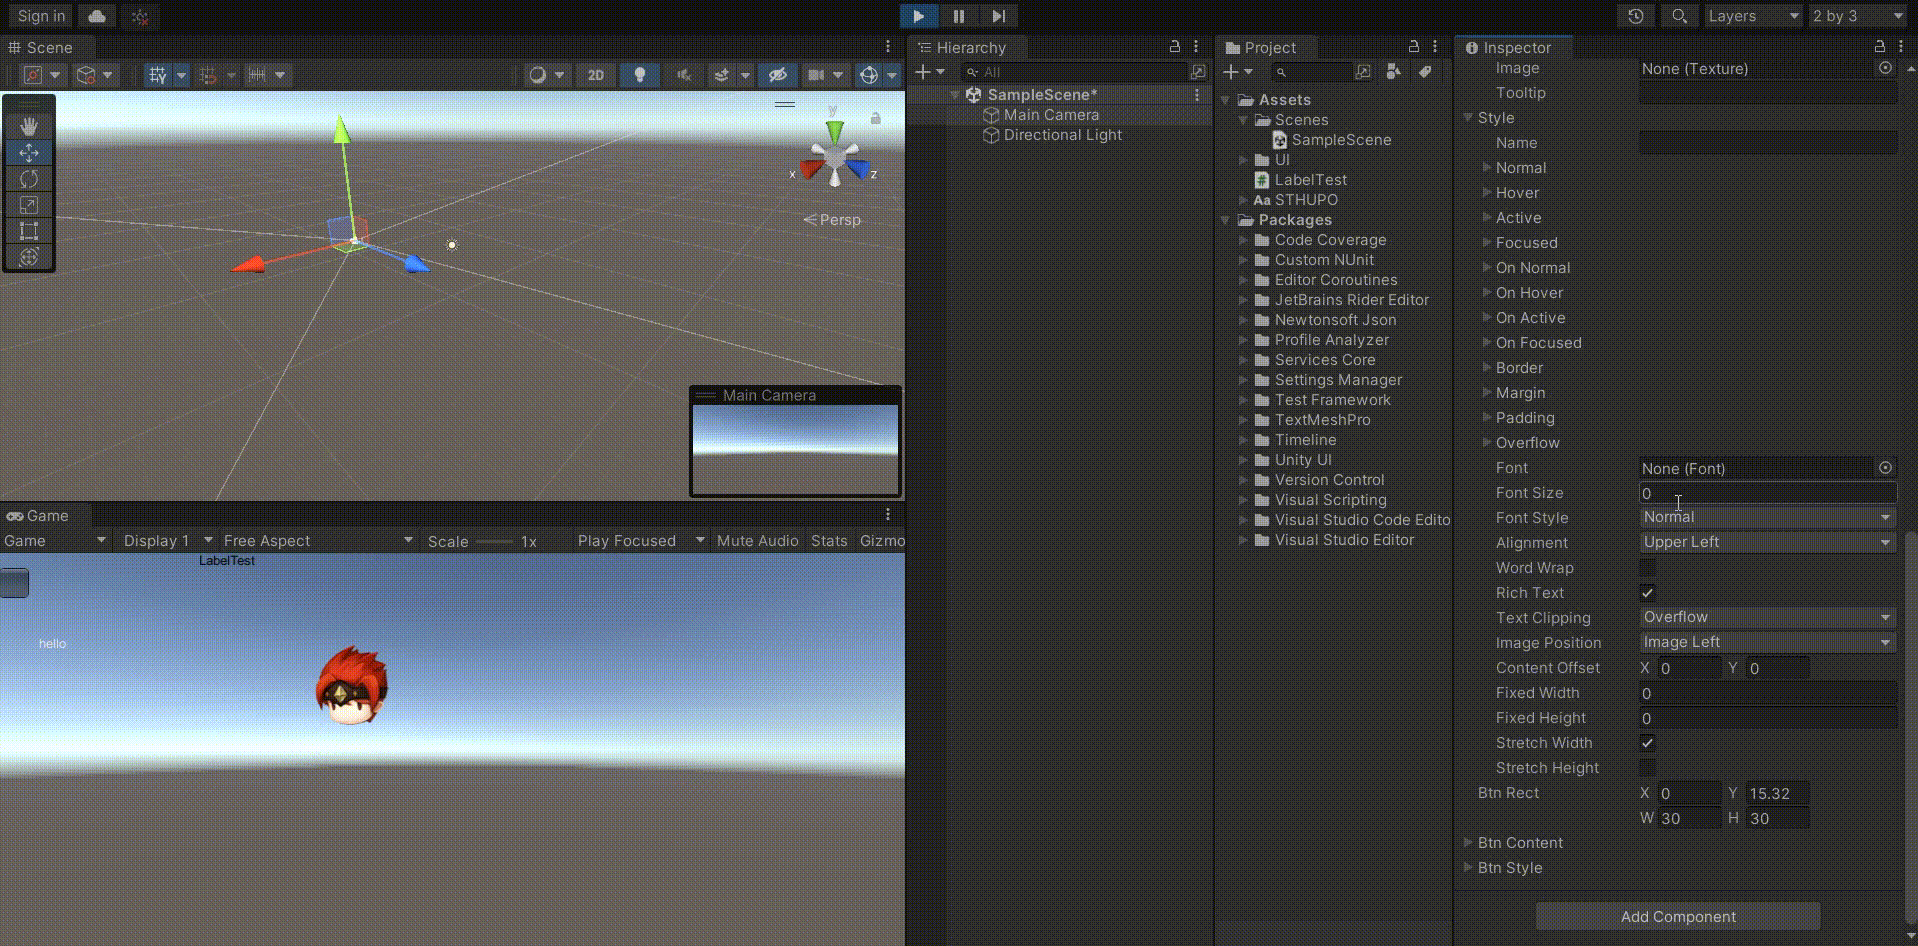Image resolution: width=1918 pixels, height=946 pixels.
Task: Open the collab/version control status icon
Action: click(140, 16)
